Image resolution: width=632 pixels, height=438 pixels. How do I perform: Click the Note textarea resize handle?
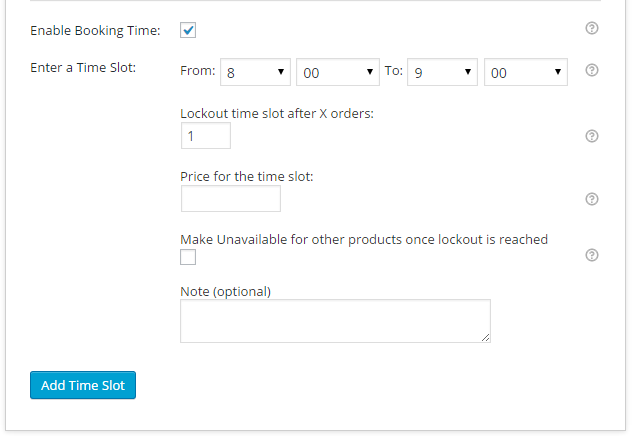tap(486, 338)
